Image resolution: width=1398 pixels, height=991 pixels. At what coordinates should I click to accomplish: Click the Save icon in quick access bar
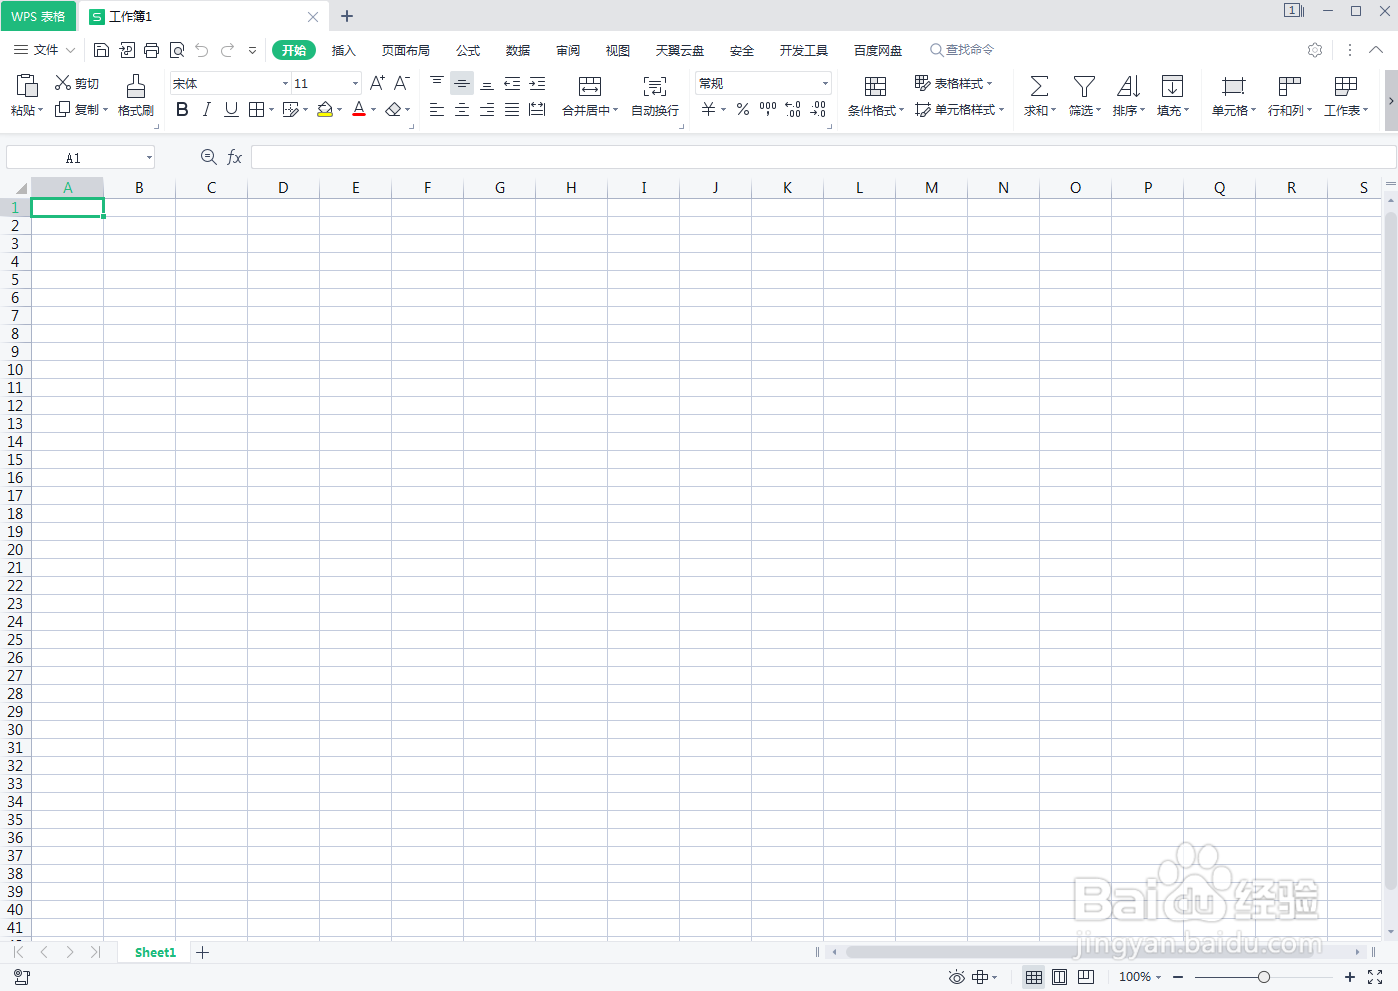pos(101,50)
